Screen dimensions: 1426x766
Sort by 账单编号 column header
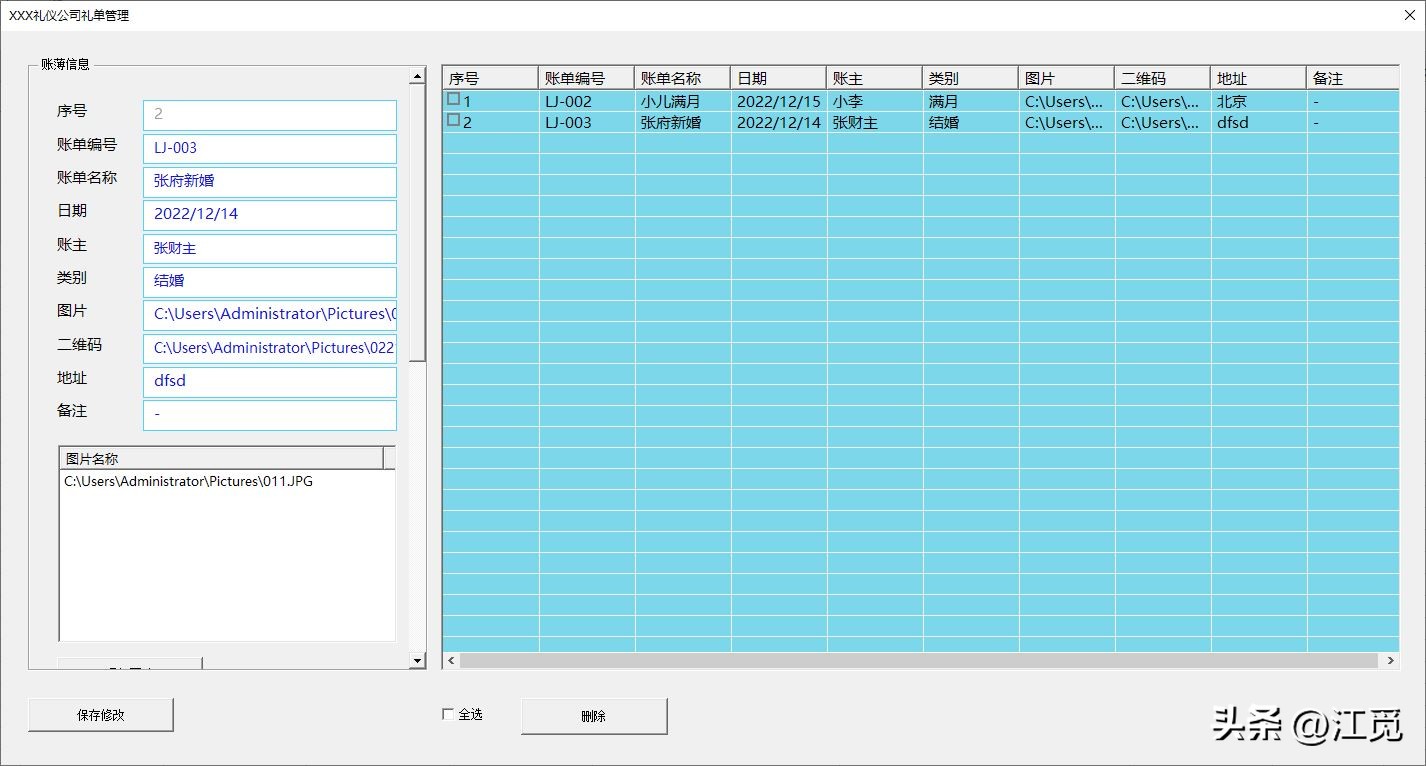[585, 78]
